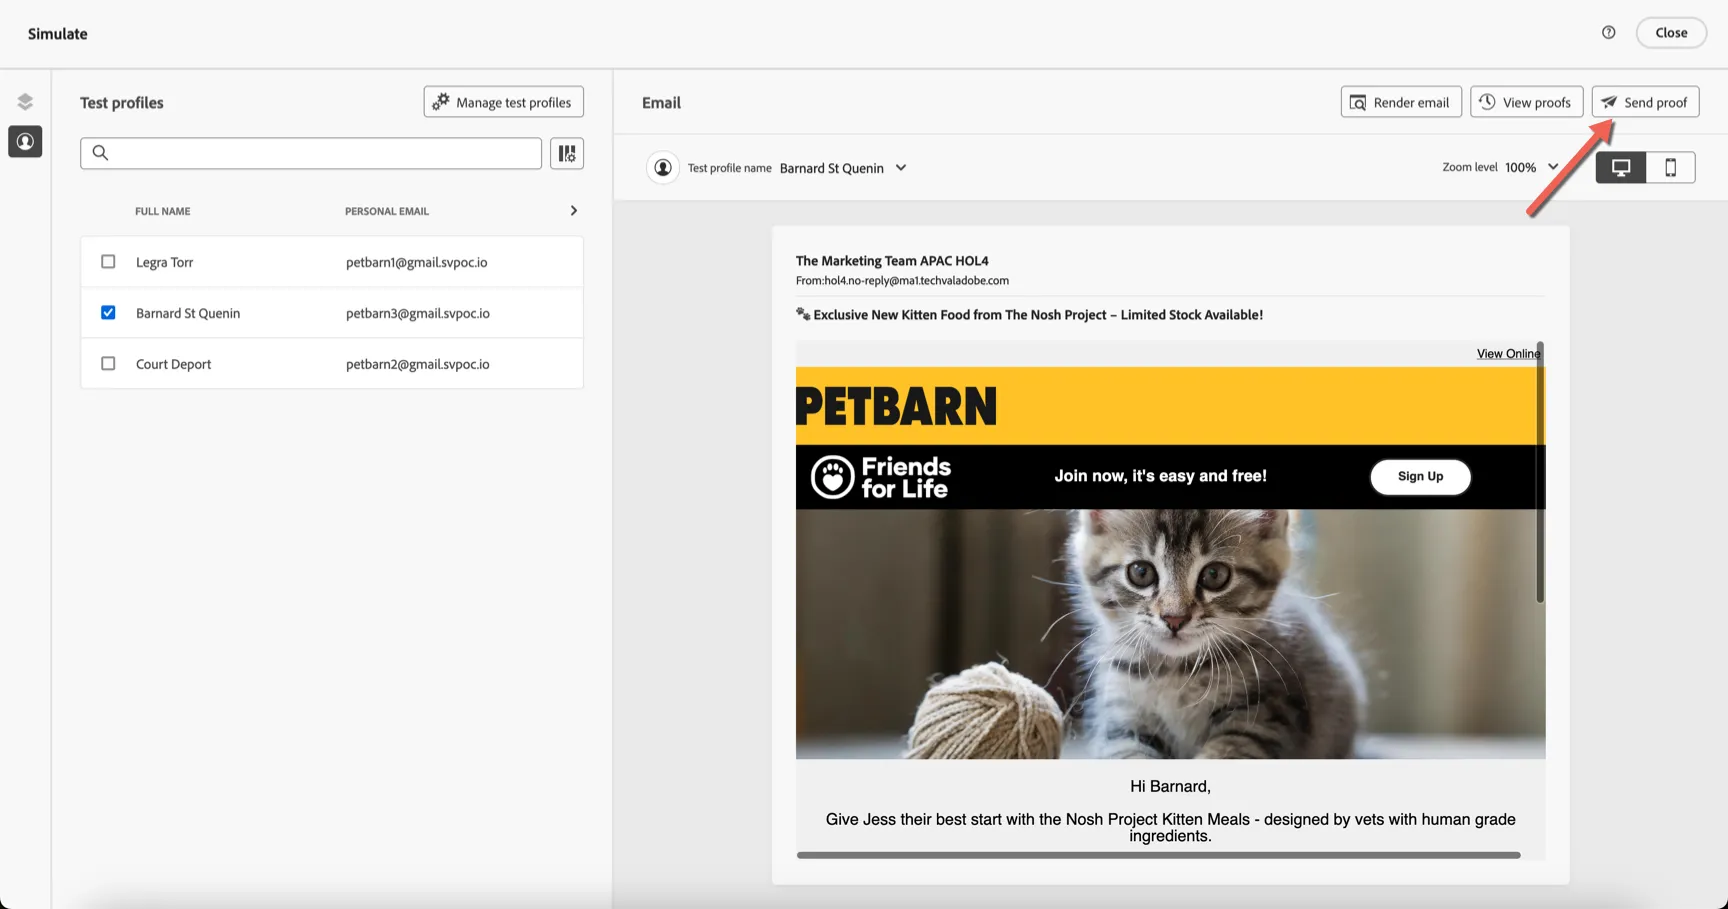Screen dimensions: 1728x909
Task: Expand more table columns with the chevron
Action: click(x=573, y=211)
